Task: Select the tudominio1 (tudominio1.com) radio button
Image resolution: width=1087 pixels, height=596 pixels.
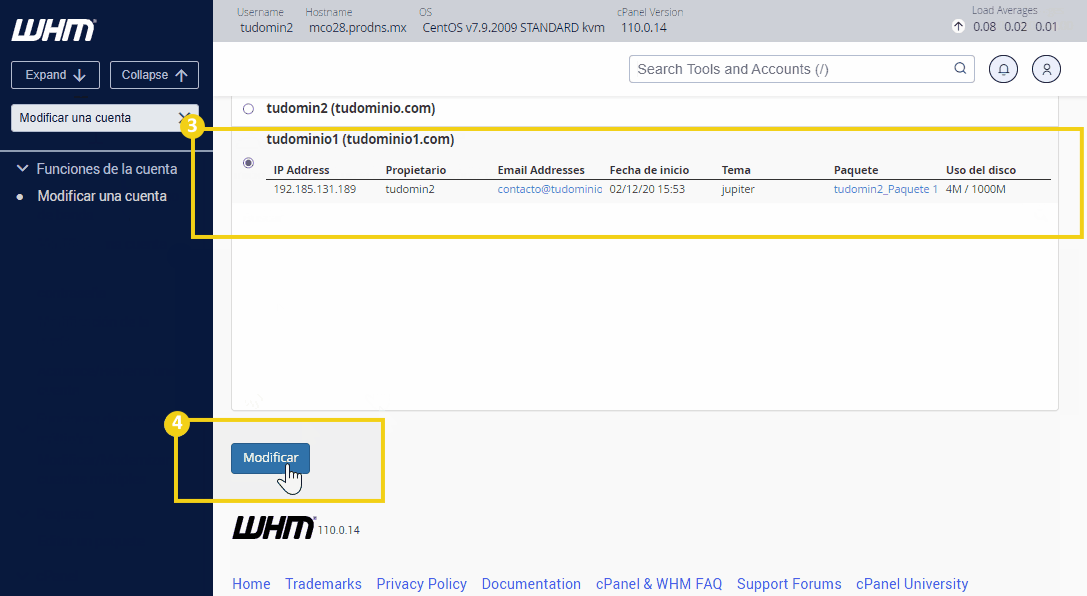Action: [x=248, y=163]
